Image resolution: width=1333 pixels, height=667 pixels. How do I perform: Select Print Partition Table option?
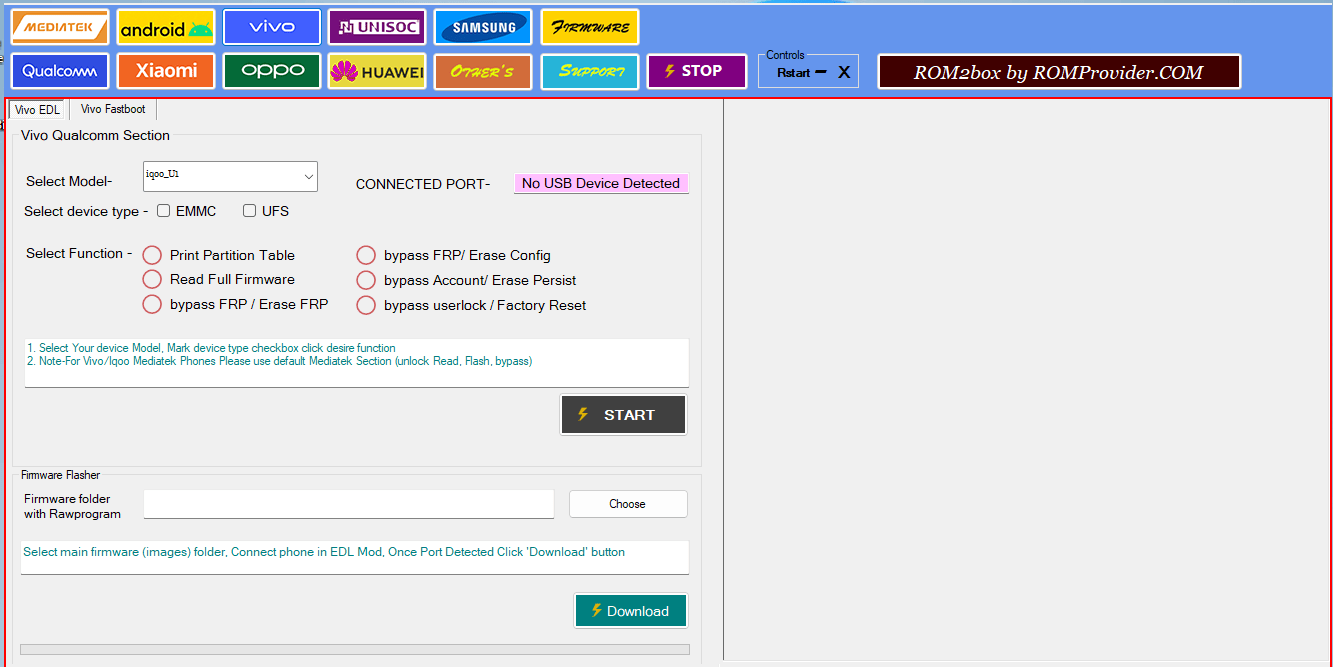(x=152, y=255)
